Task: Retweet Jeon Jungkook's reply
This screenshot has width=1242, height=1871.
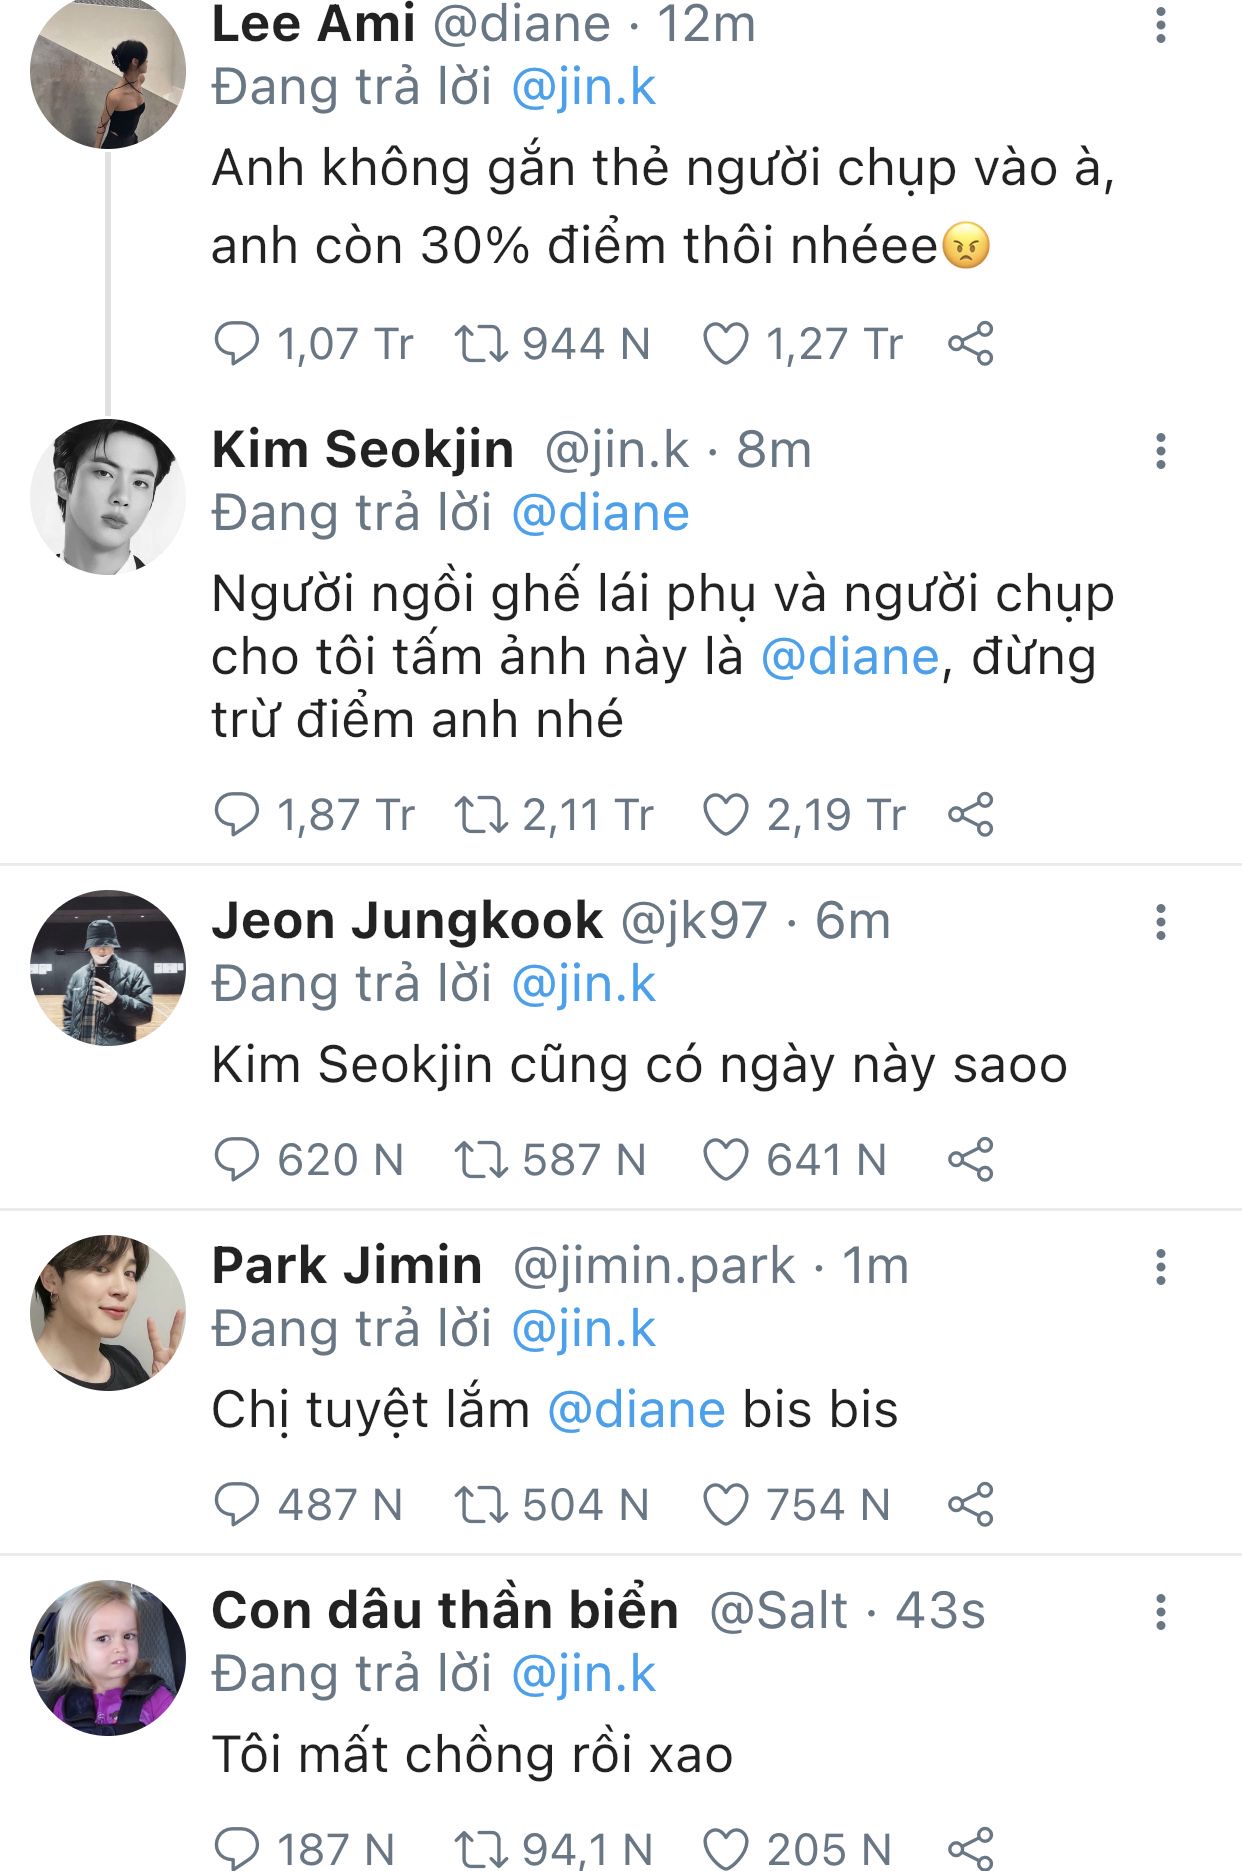Action: [x=481, y=1160]
